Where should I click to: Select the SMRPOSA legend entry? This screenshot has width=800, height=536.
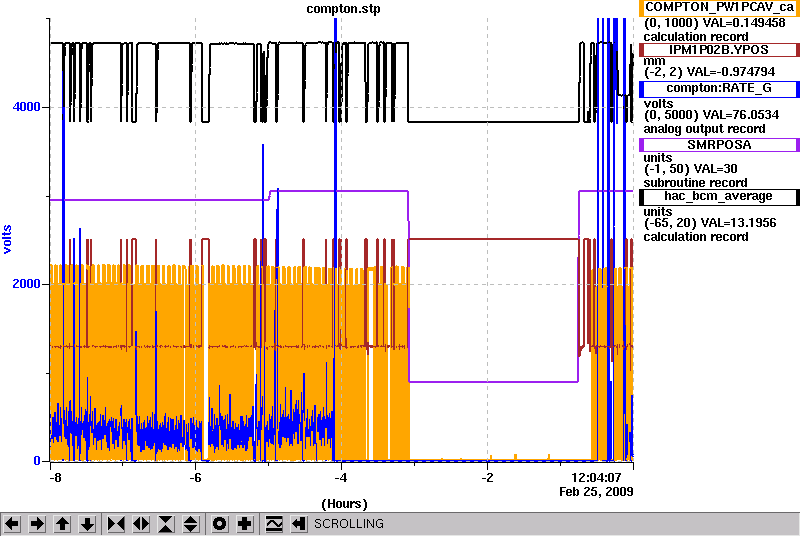click(719, 145)
